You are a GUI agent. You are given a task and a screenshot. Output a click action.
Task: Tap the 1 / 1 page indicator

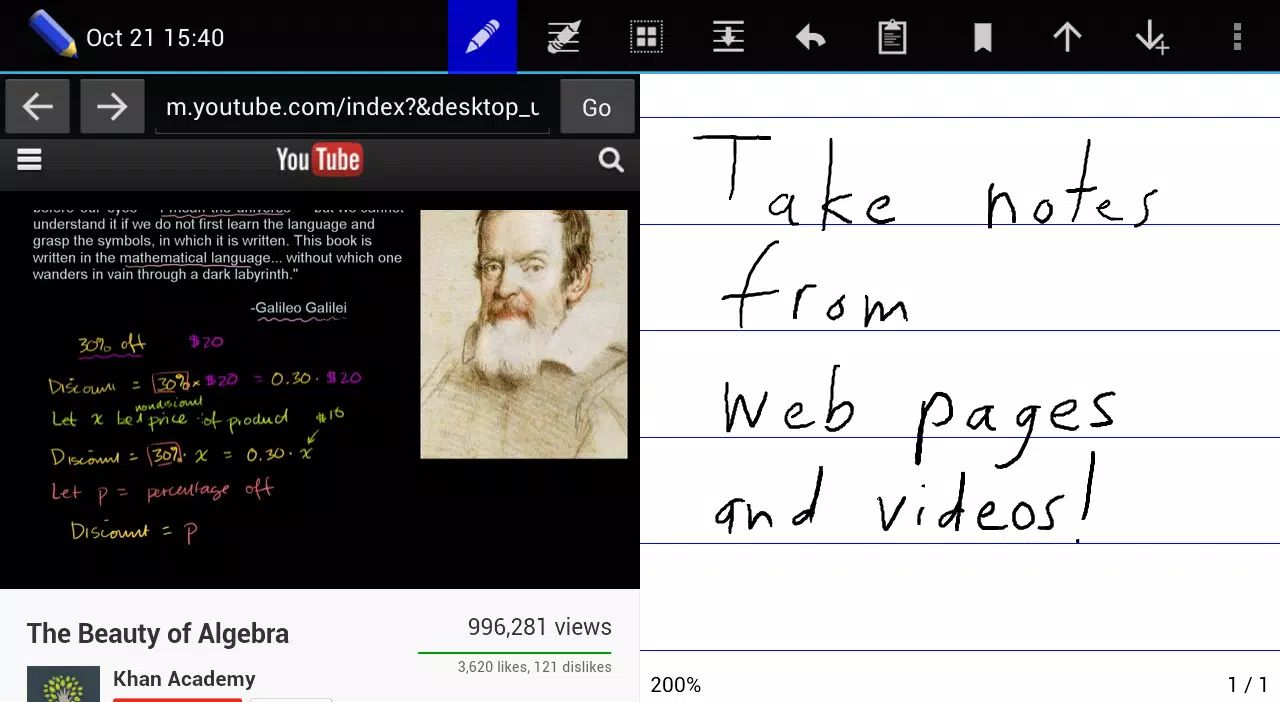1248,685
